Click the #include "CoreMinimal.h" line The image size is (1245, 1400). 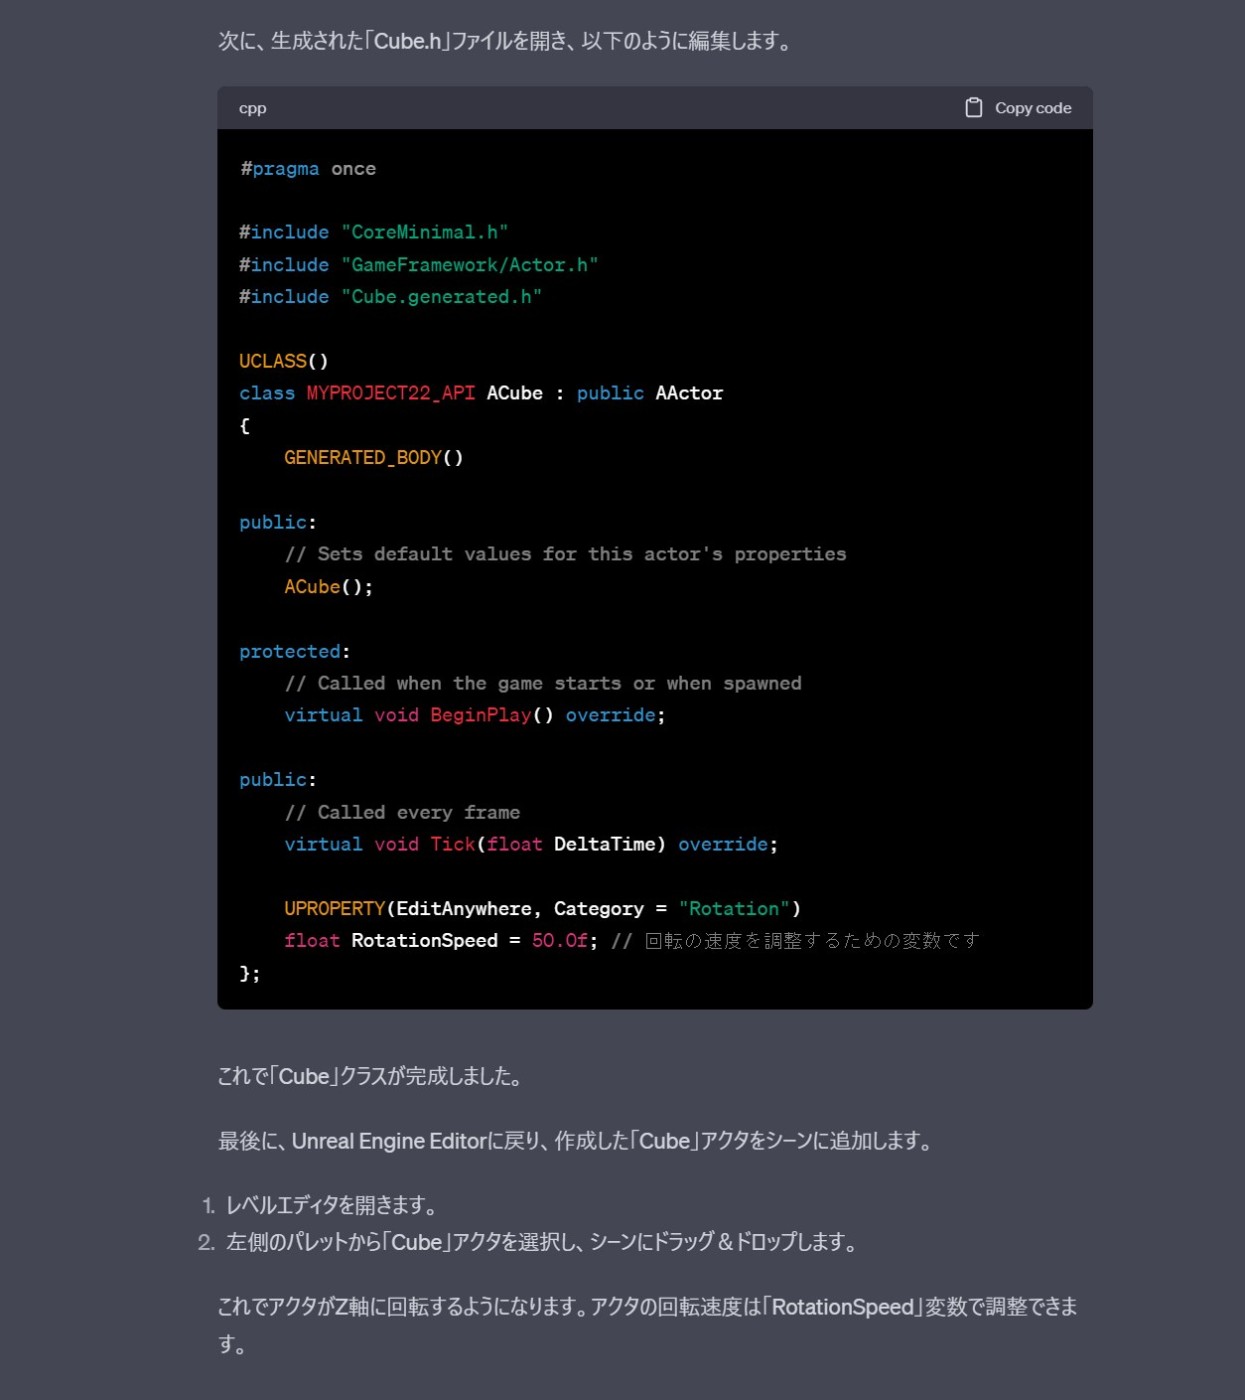[373, 232]
